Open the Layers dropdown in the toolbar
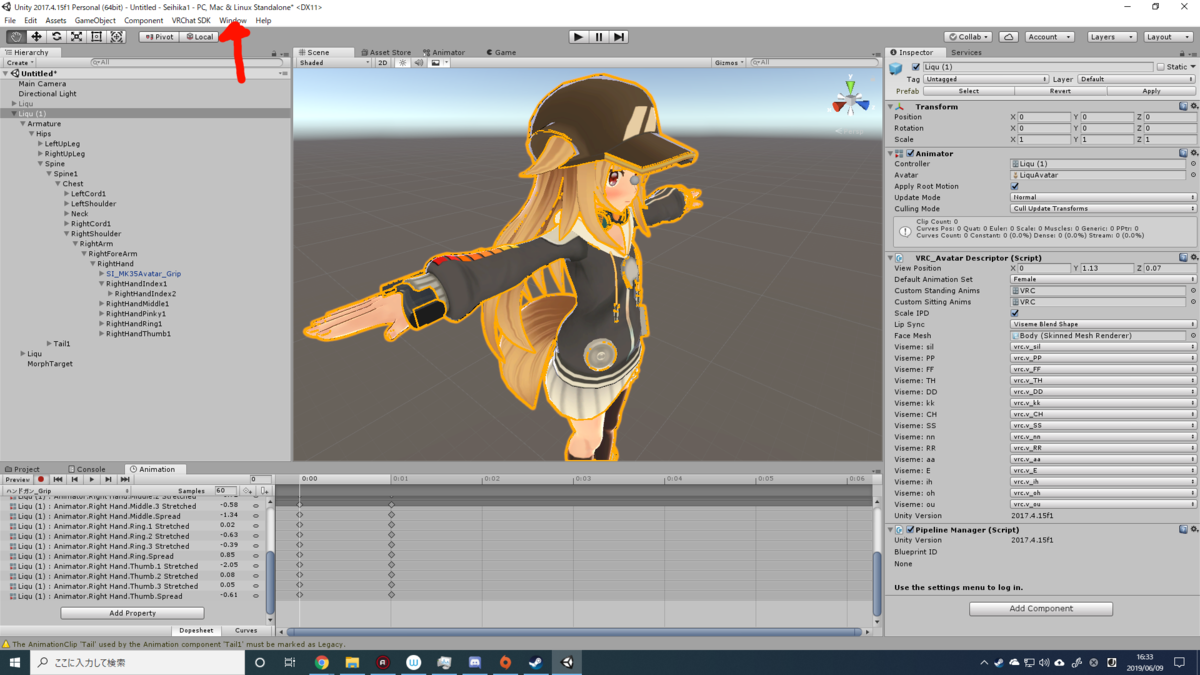 [x=1111, y=37]
